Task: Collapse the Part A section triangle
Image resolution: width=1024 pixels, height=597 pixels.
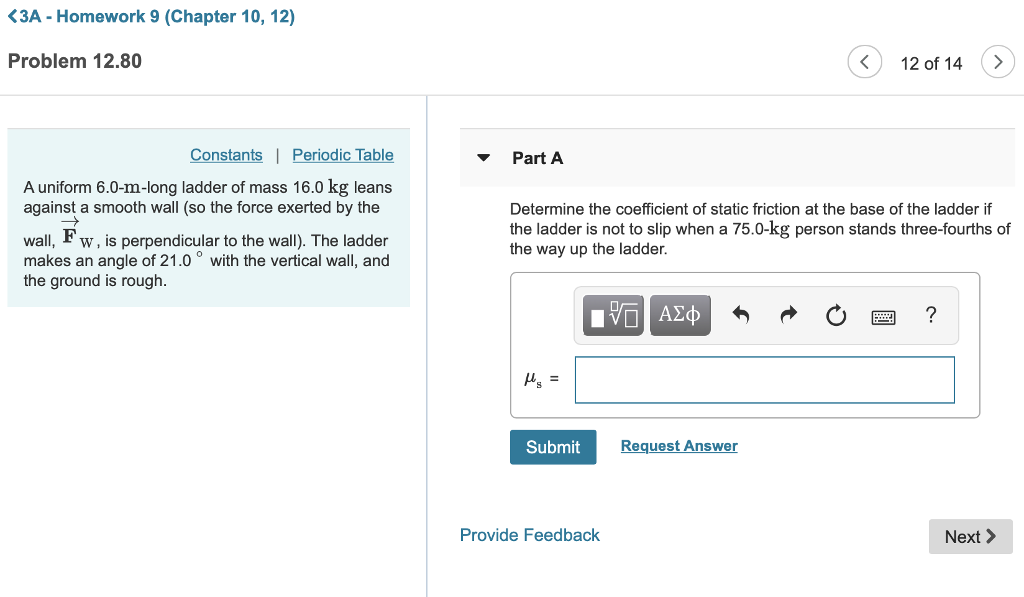Action: tap(483, 158)
